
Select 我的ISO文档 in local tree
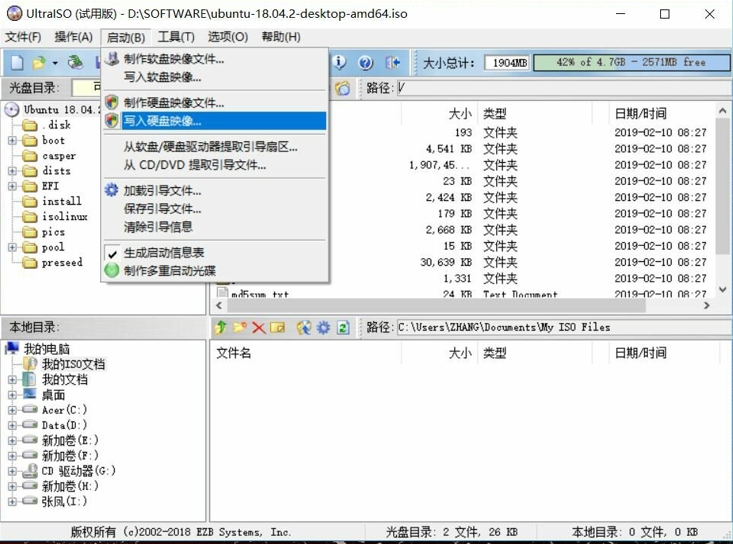tap(73, 364)
